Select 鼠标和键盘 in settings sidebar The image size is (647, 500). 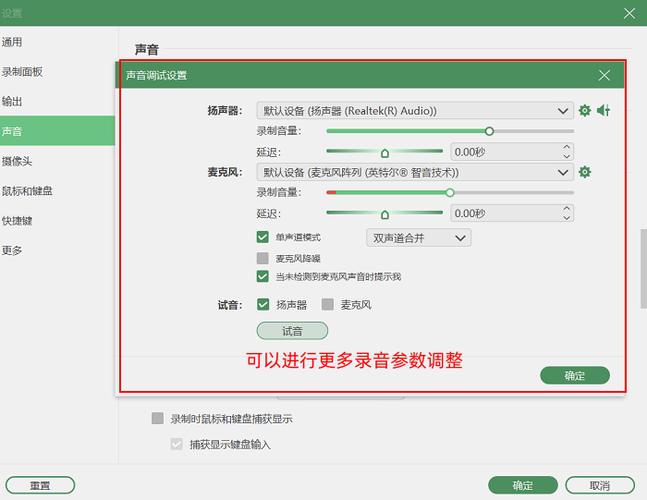[57, 191]
